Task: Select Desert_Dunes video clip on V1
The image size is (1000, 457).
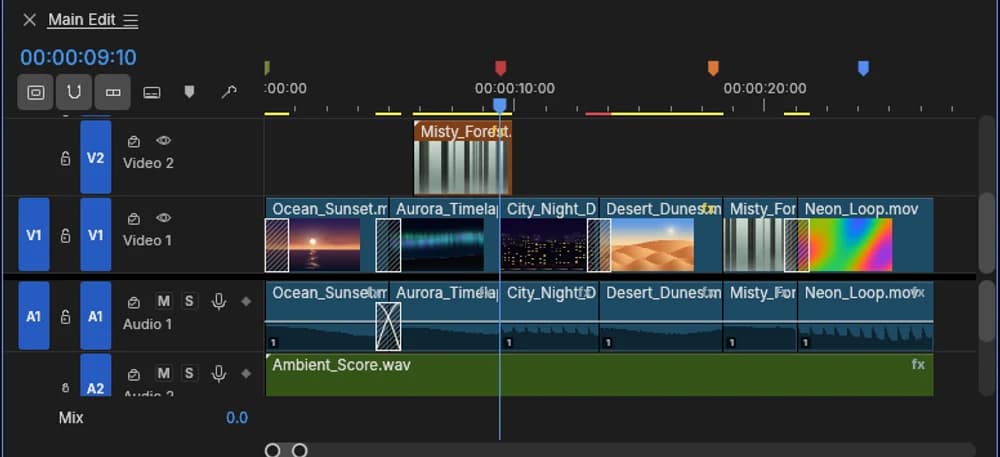Action: click(661, 235)
